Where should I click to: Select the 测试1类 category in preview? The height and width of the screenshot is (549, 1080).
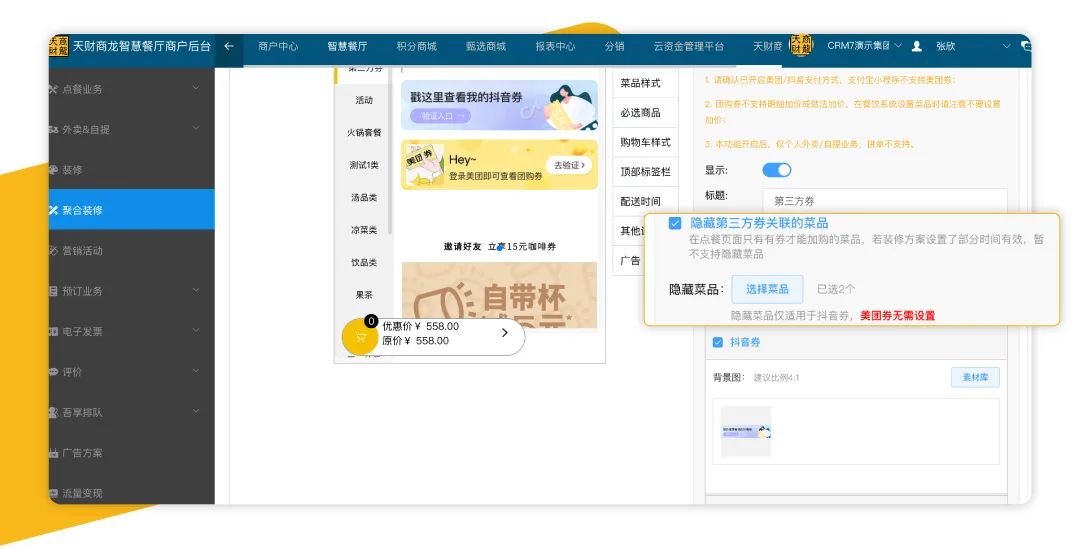pos(364,165)
